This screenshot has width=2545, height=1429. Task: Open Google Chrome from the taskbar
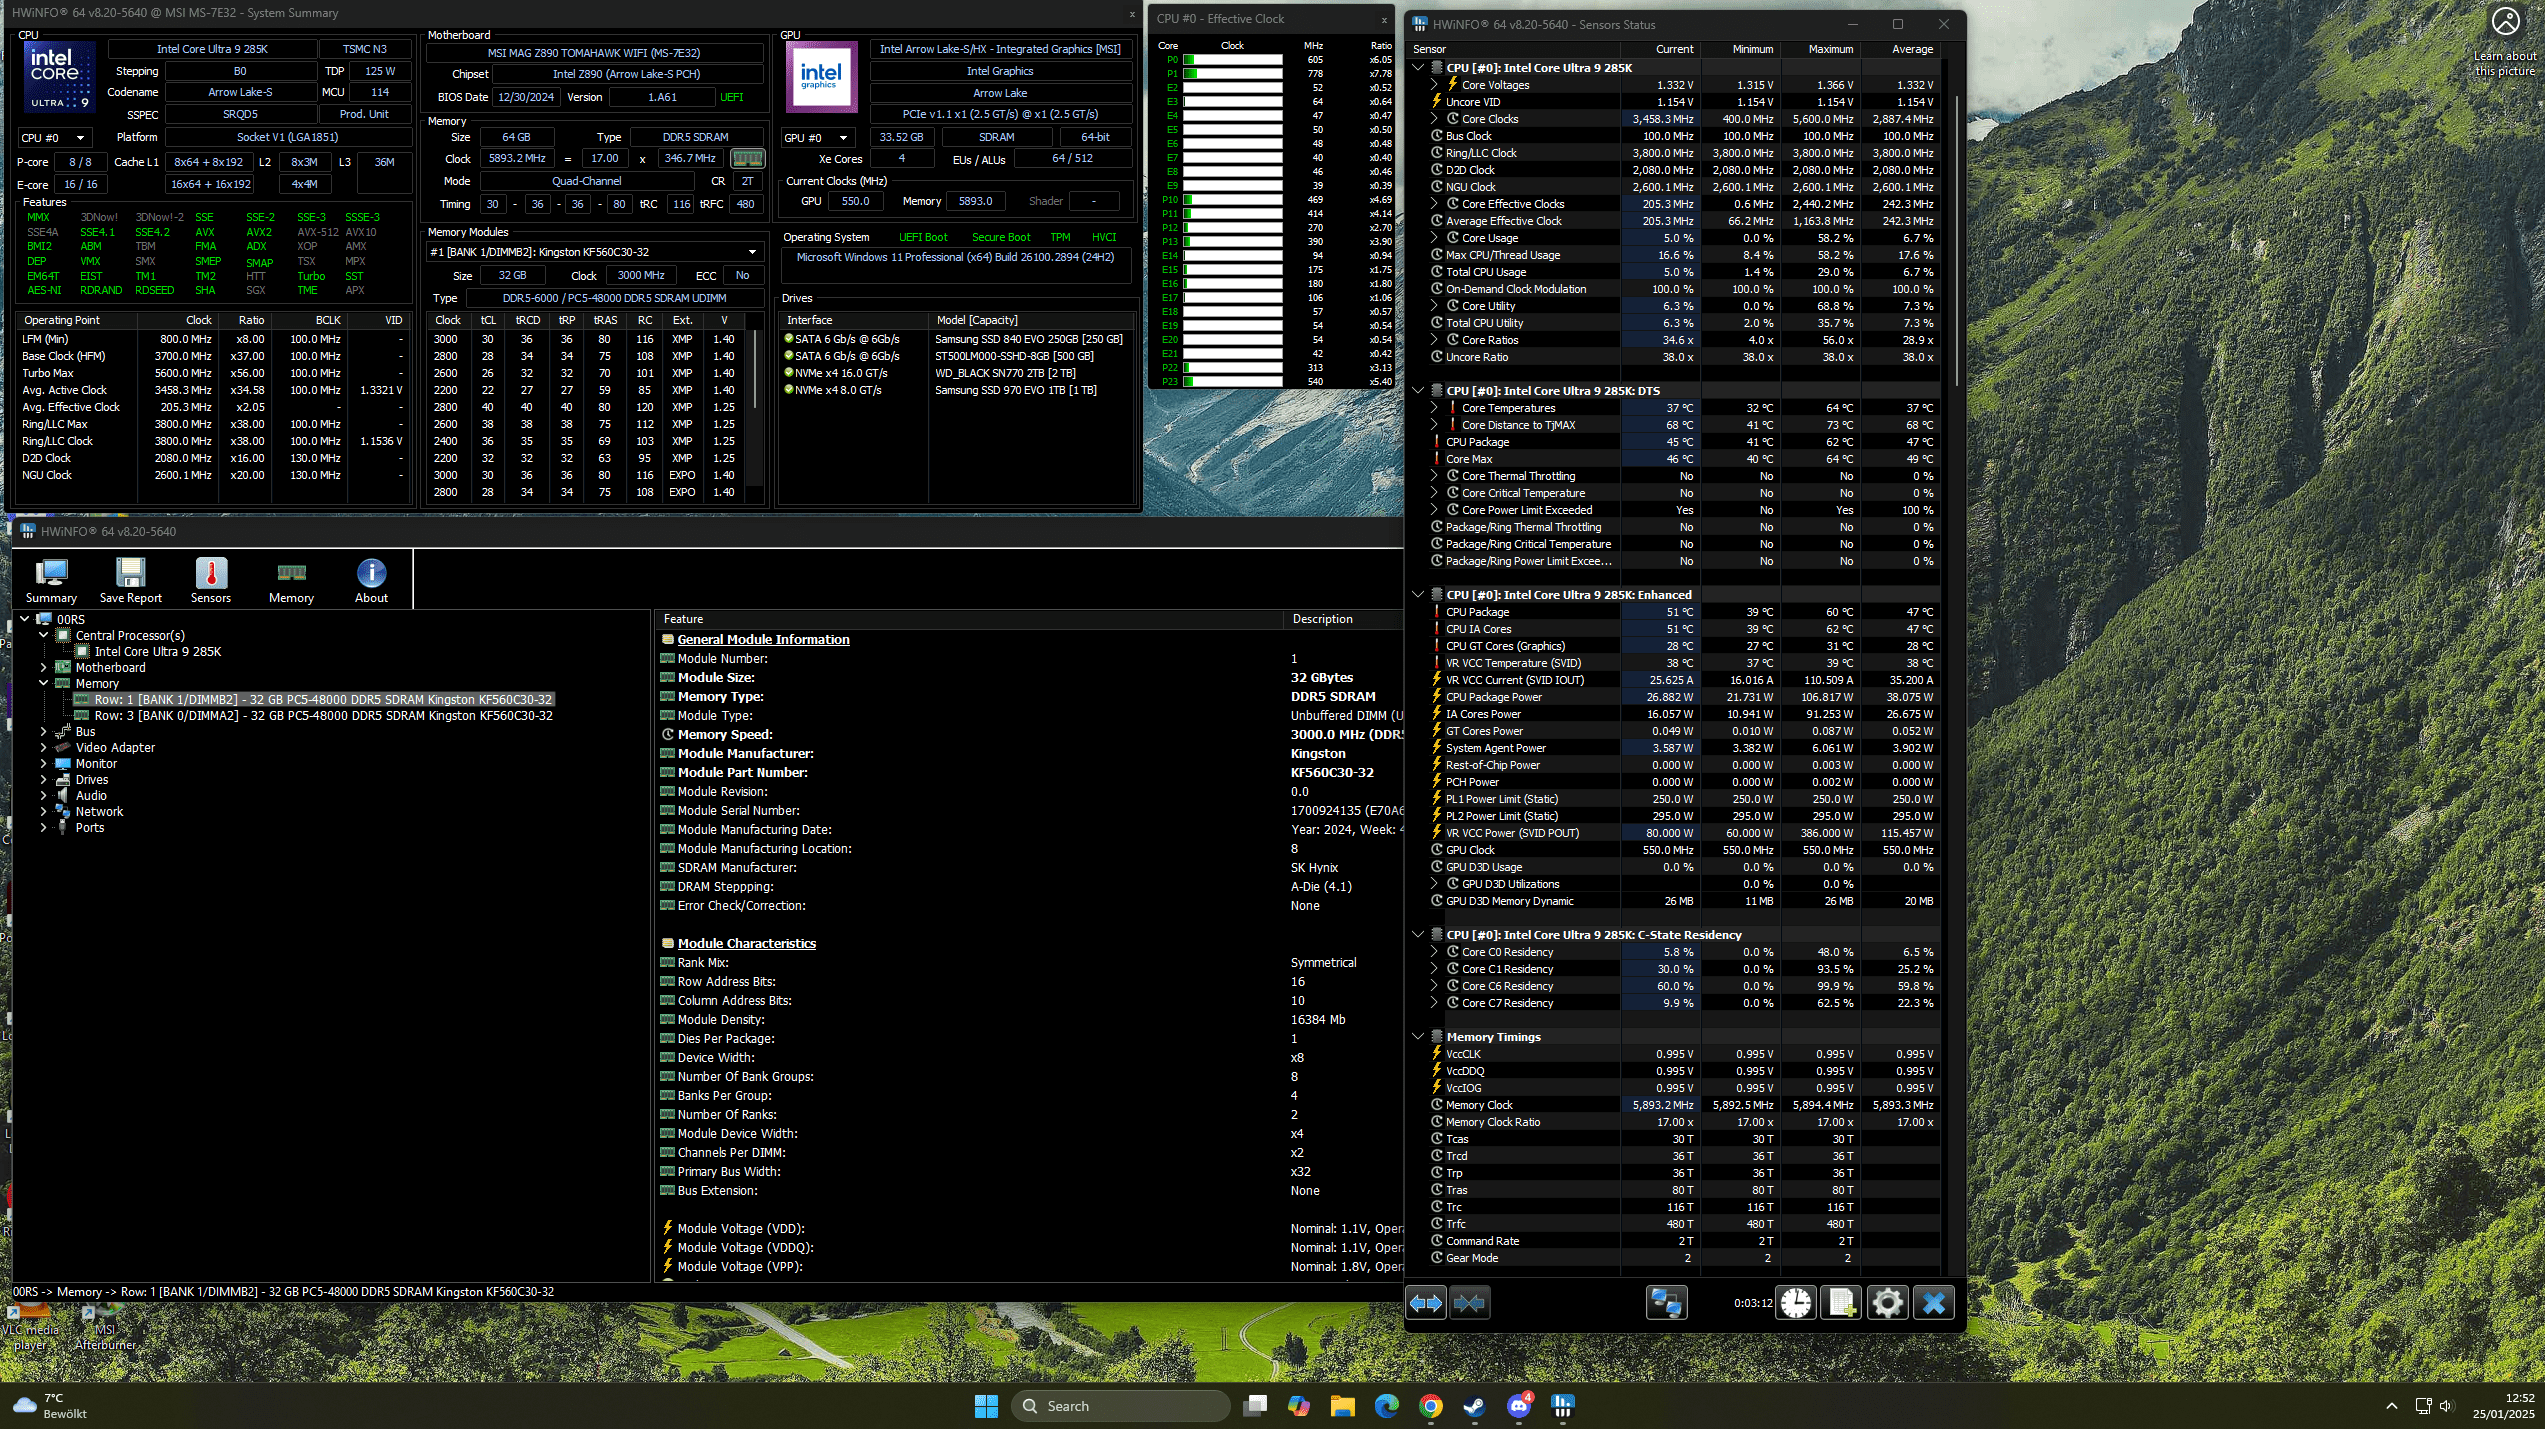pos(1430,1406)
